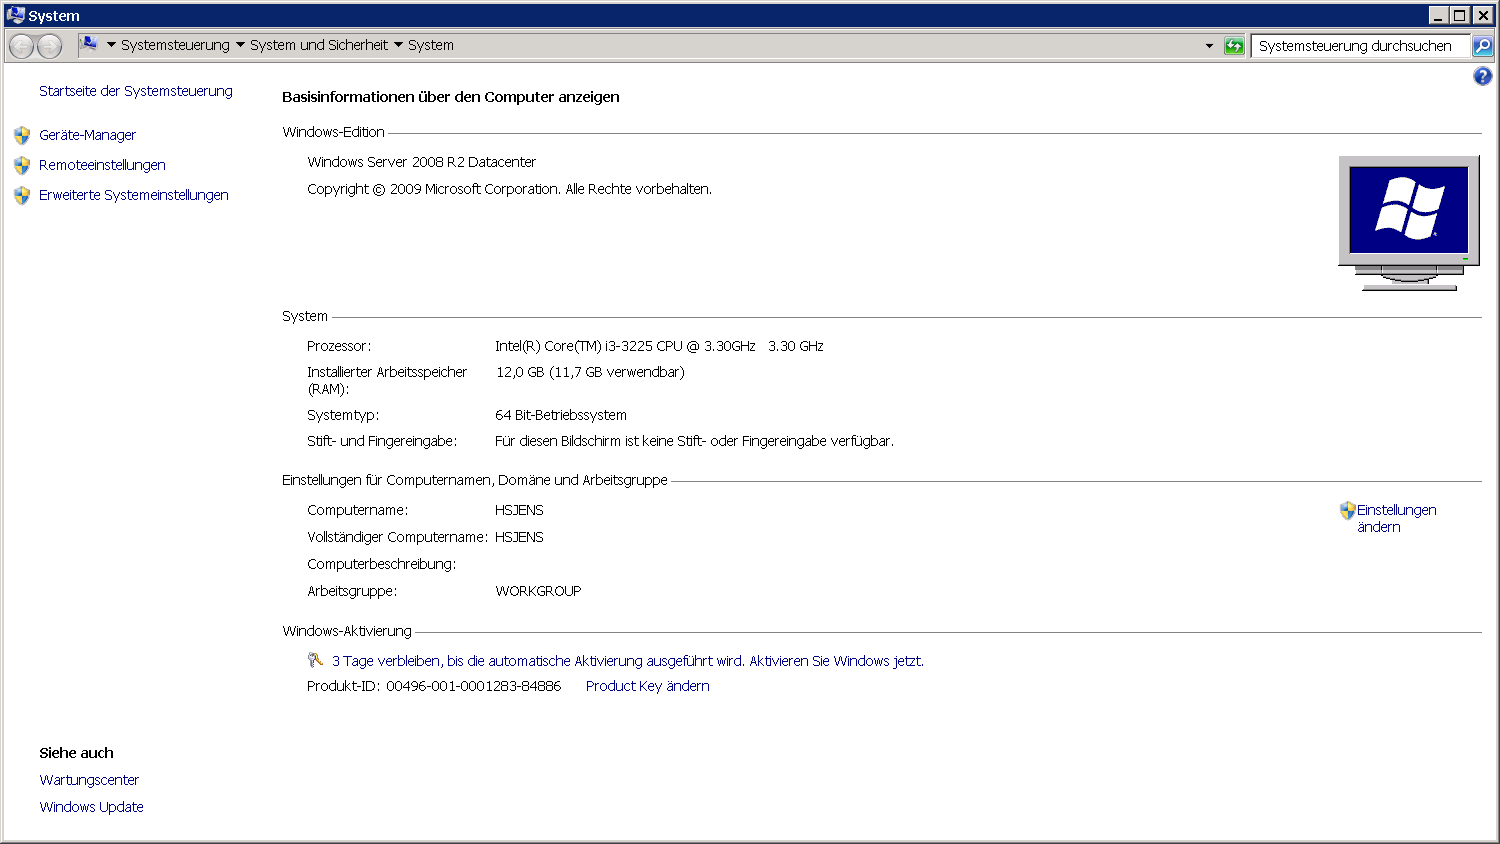Viewport: 1500px width, 844px height.
Task: Click the Produkt-ID number text
Action: (x=473, y=686)
